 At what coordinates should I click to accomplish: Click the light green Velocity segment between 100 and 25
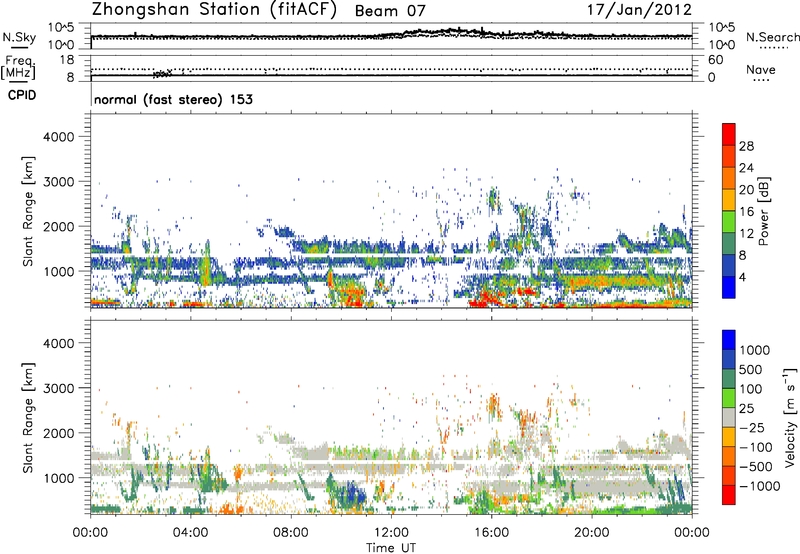click(729, 398)
